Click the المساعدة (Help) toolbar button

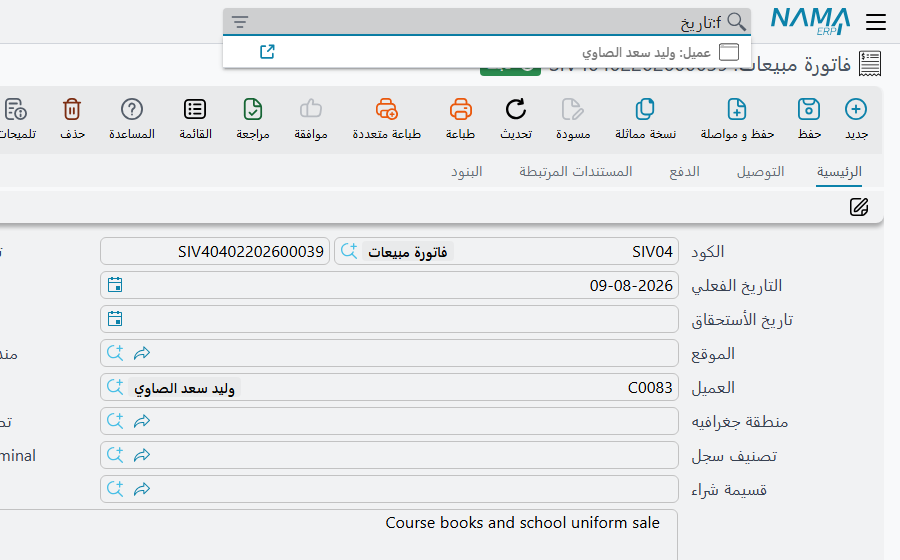[131, 119]
